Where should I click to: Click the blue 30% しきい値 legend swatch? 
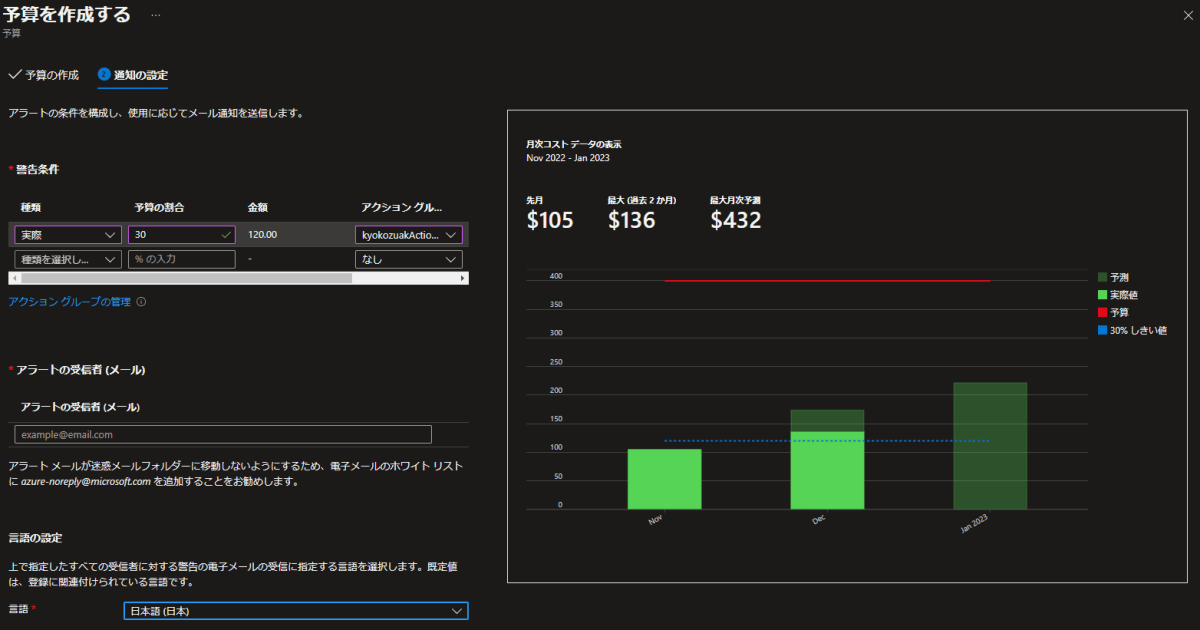tap(1102, 330)
